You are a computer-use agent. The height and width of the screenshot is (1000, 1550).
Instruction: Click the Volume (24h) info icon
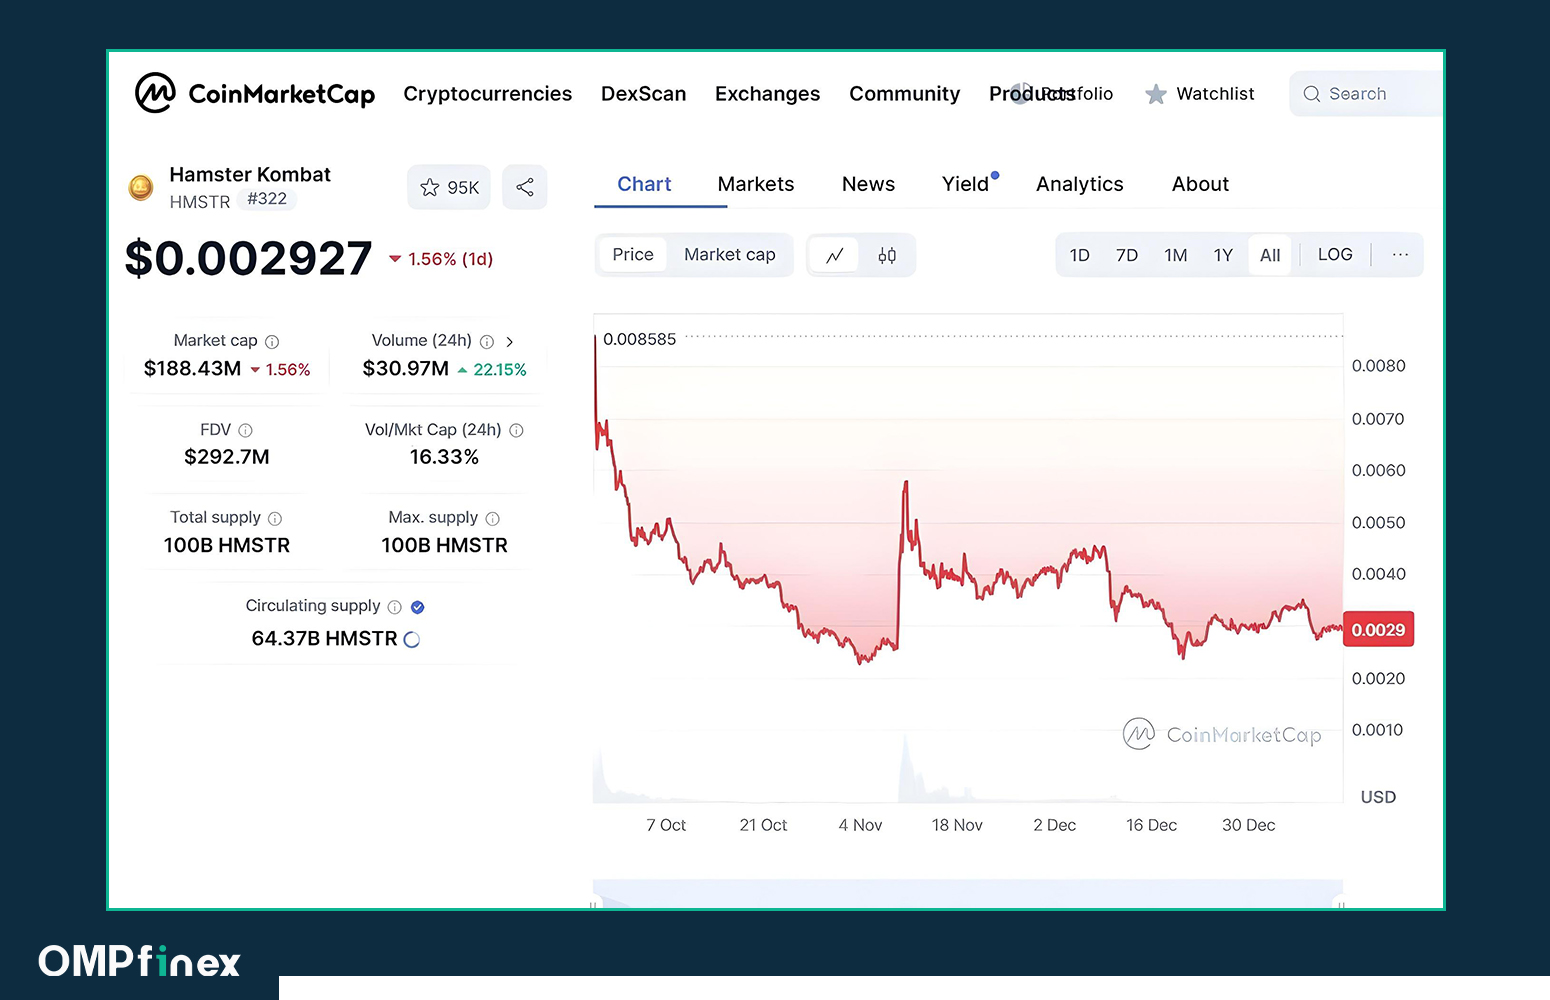tap(487, 342)
